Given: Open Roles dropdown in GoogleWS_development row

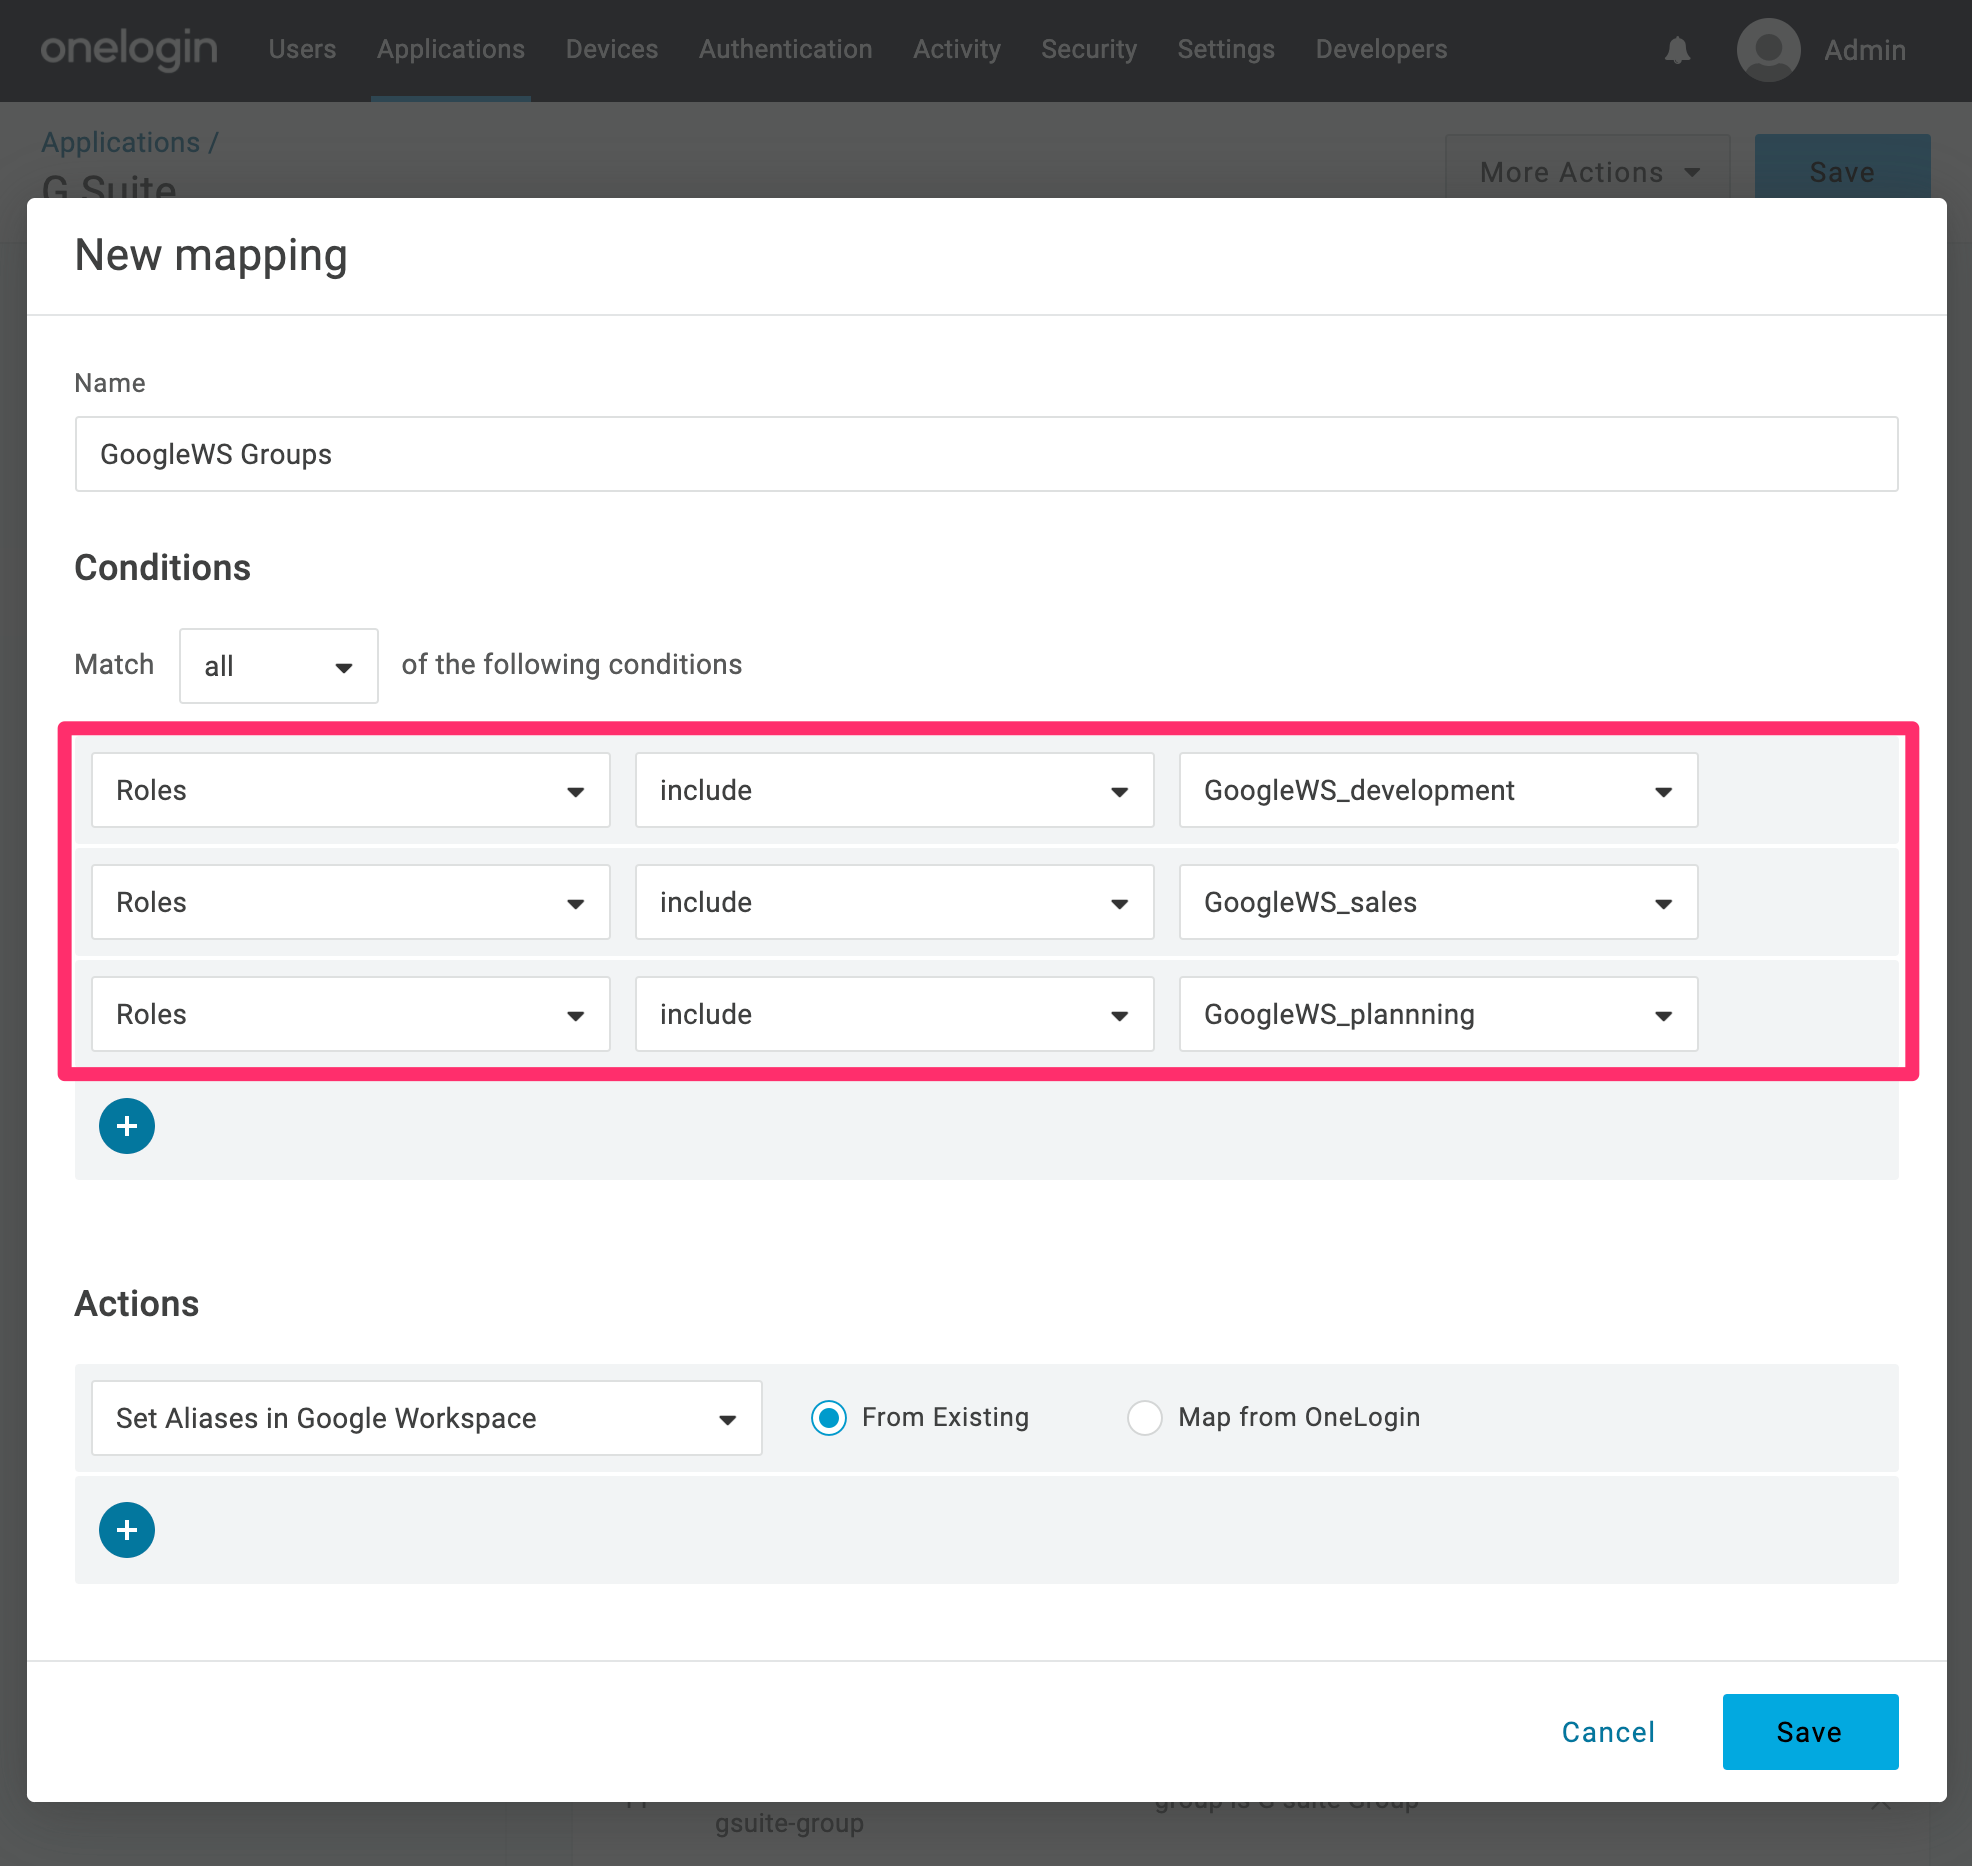Looking at the screenshot, I should coord(351,790).
